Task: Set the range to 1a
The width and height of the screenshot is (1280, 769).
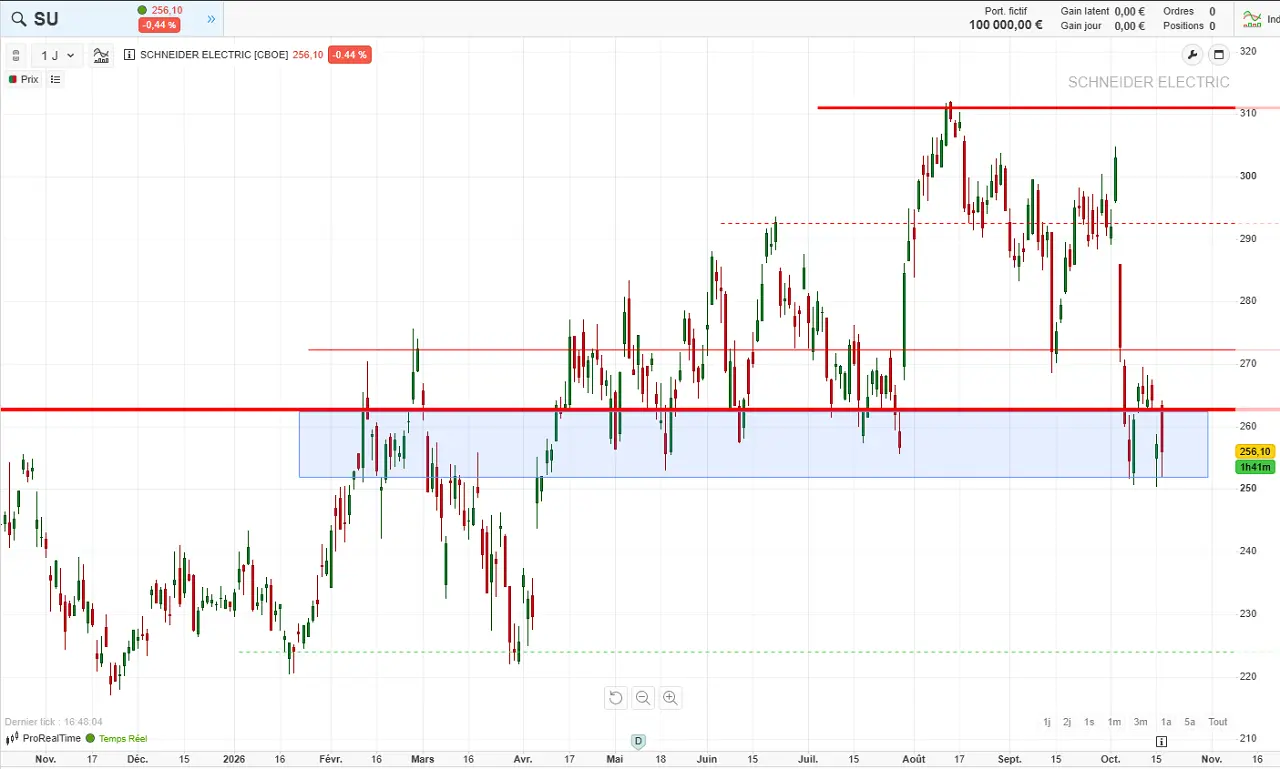Action: [x=1166, y=722]
